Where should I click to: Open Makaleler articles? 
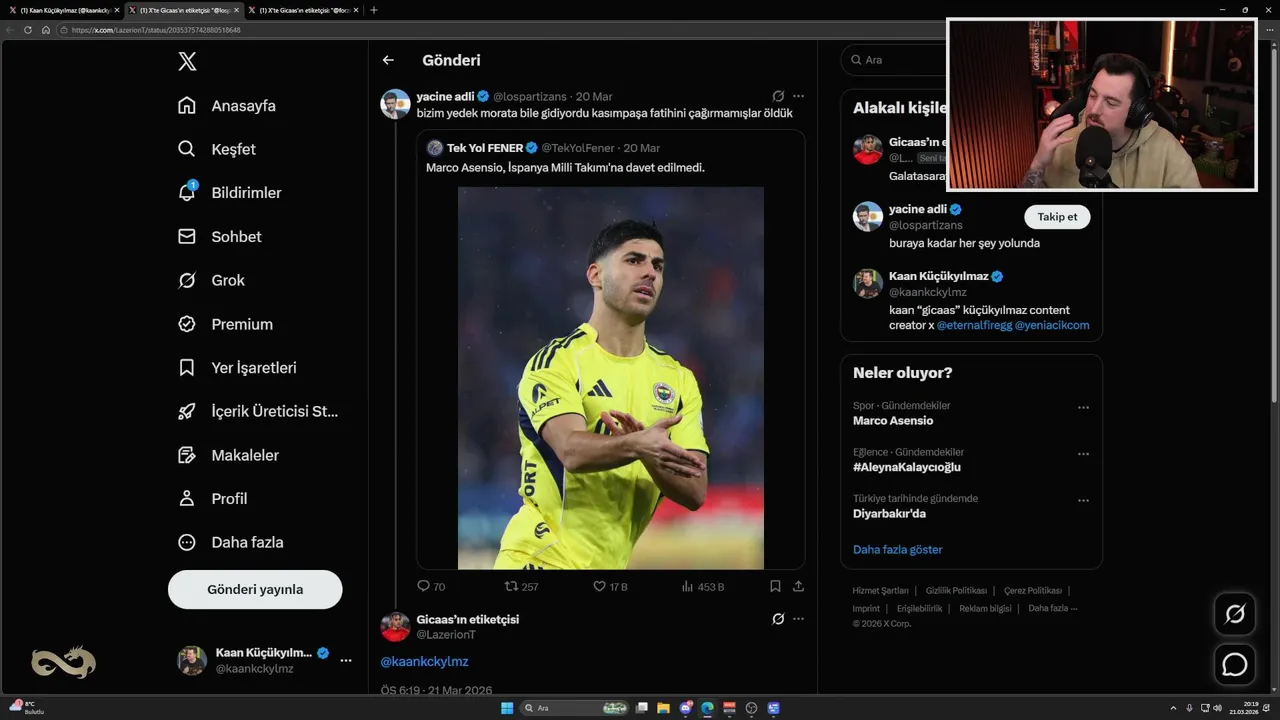click(228, 455)
